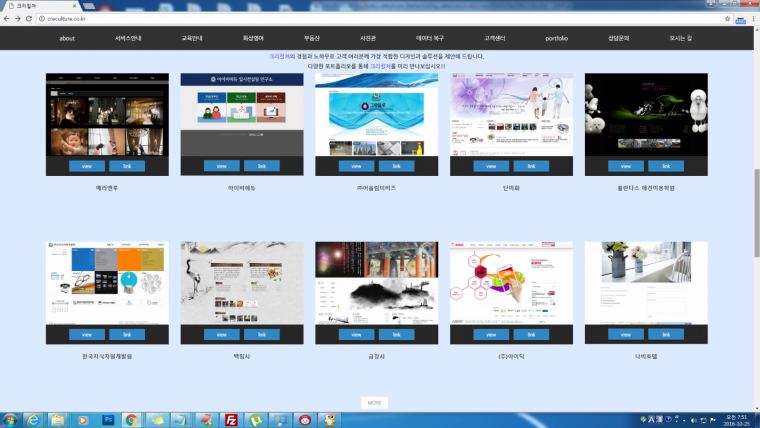Click the site info icon in address bar
Screen dimensions: 760x428
(42, 18)
